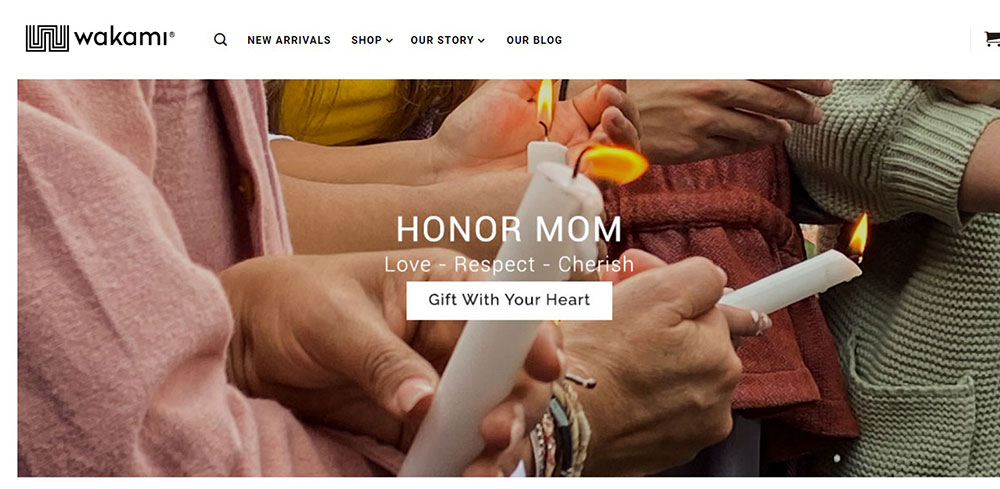Open the Shop menu
The image size is (1000, 489).
[366, 40]
